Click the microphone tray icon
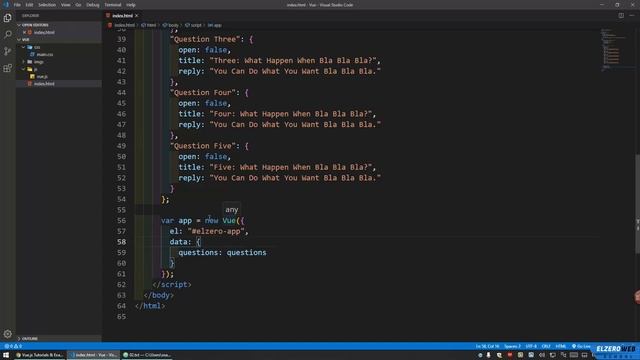The image size is (640, 360). tap(489, 355)
